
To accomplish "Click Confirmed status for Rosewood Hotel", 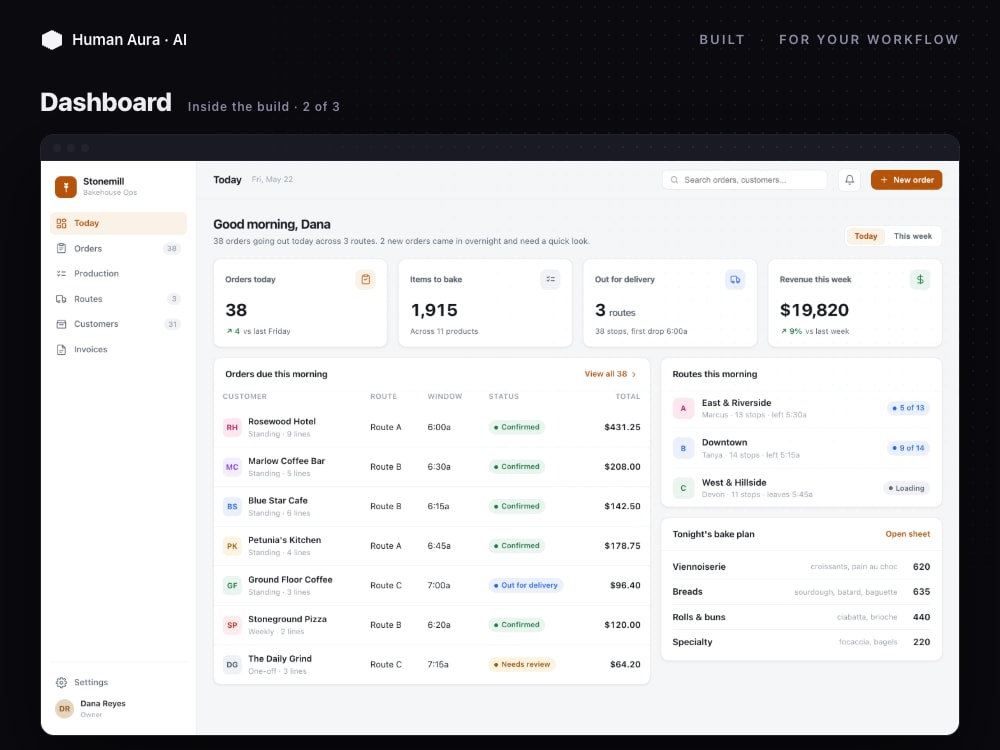I will (517, 427).
